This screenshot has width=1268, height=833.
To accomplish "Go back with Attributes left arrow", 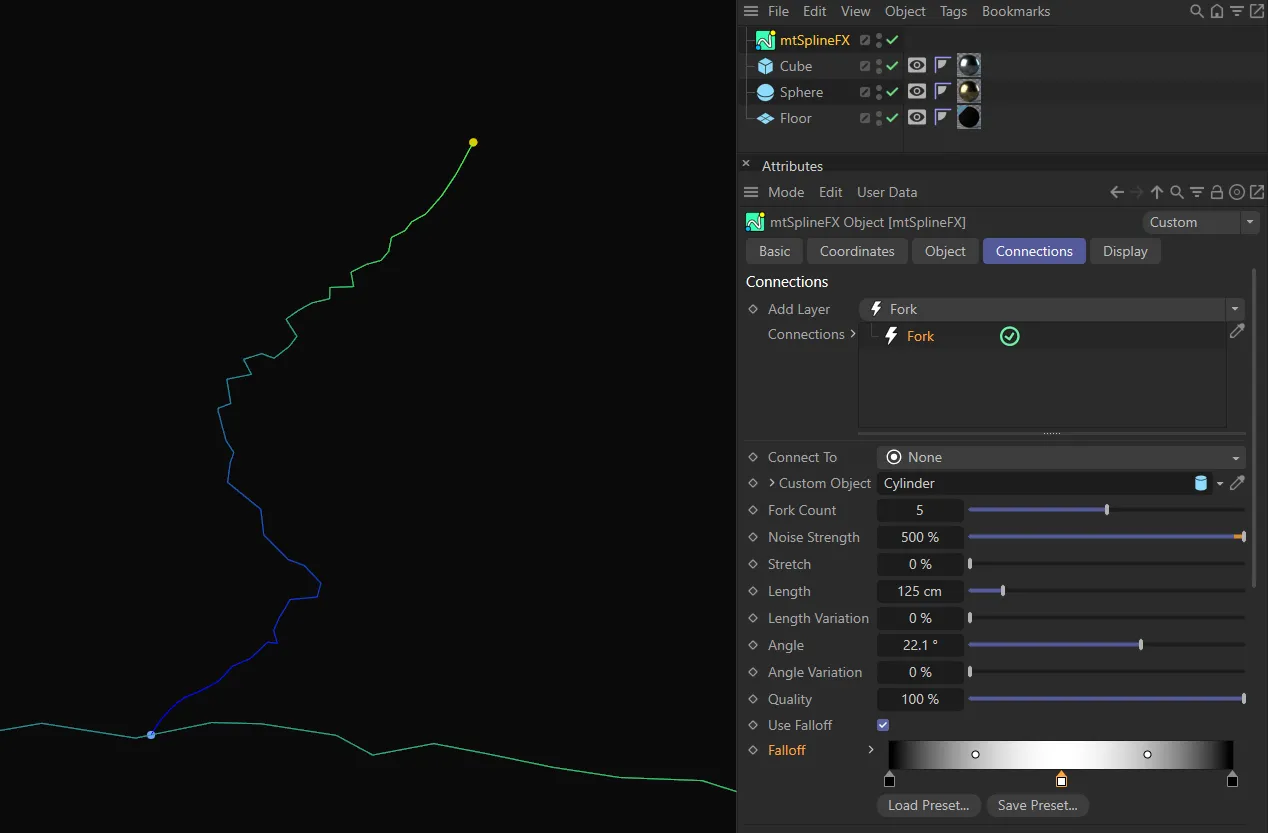I will pos(1118,192).
